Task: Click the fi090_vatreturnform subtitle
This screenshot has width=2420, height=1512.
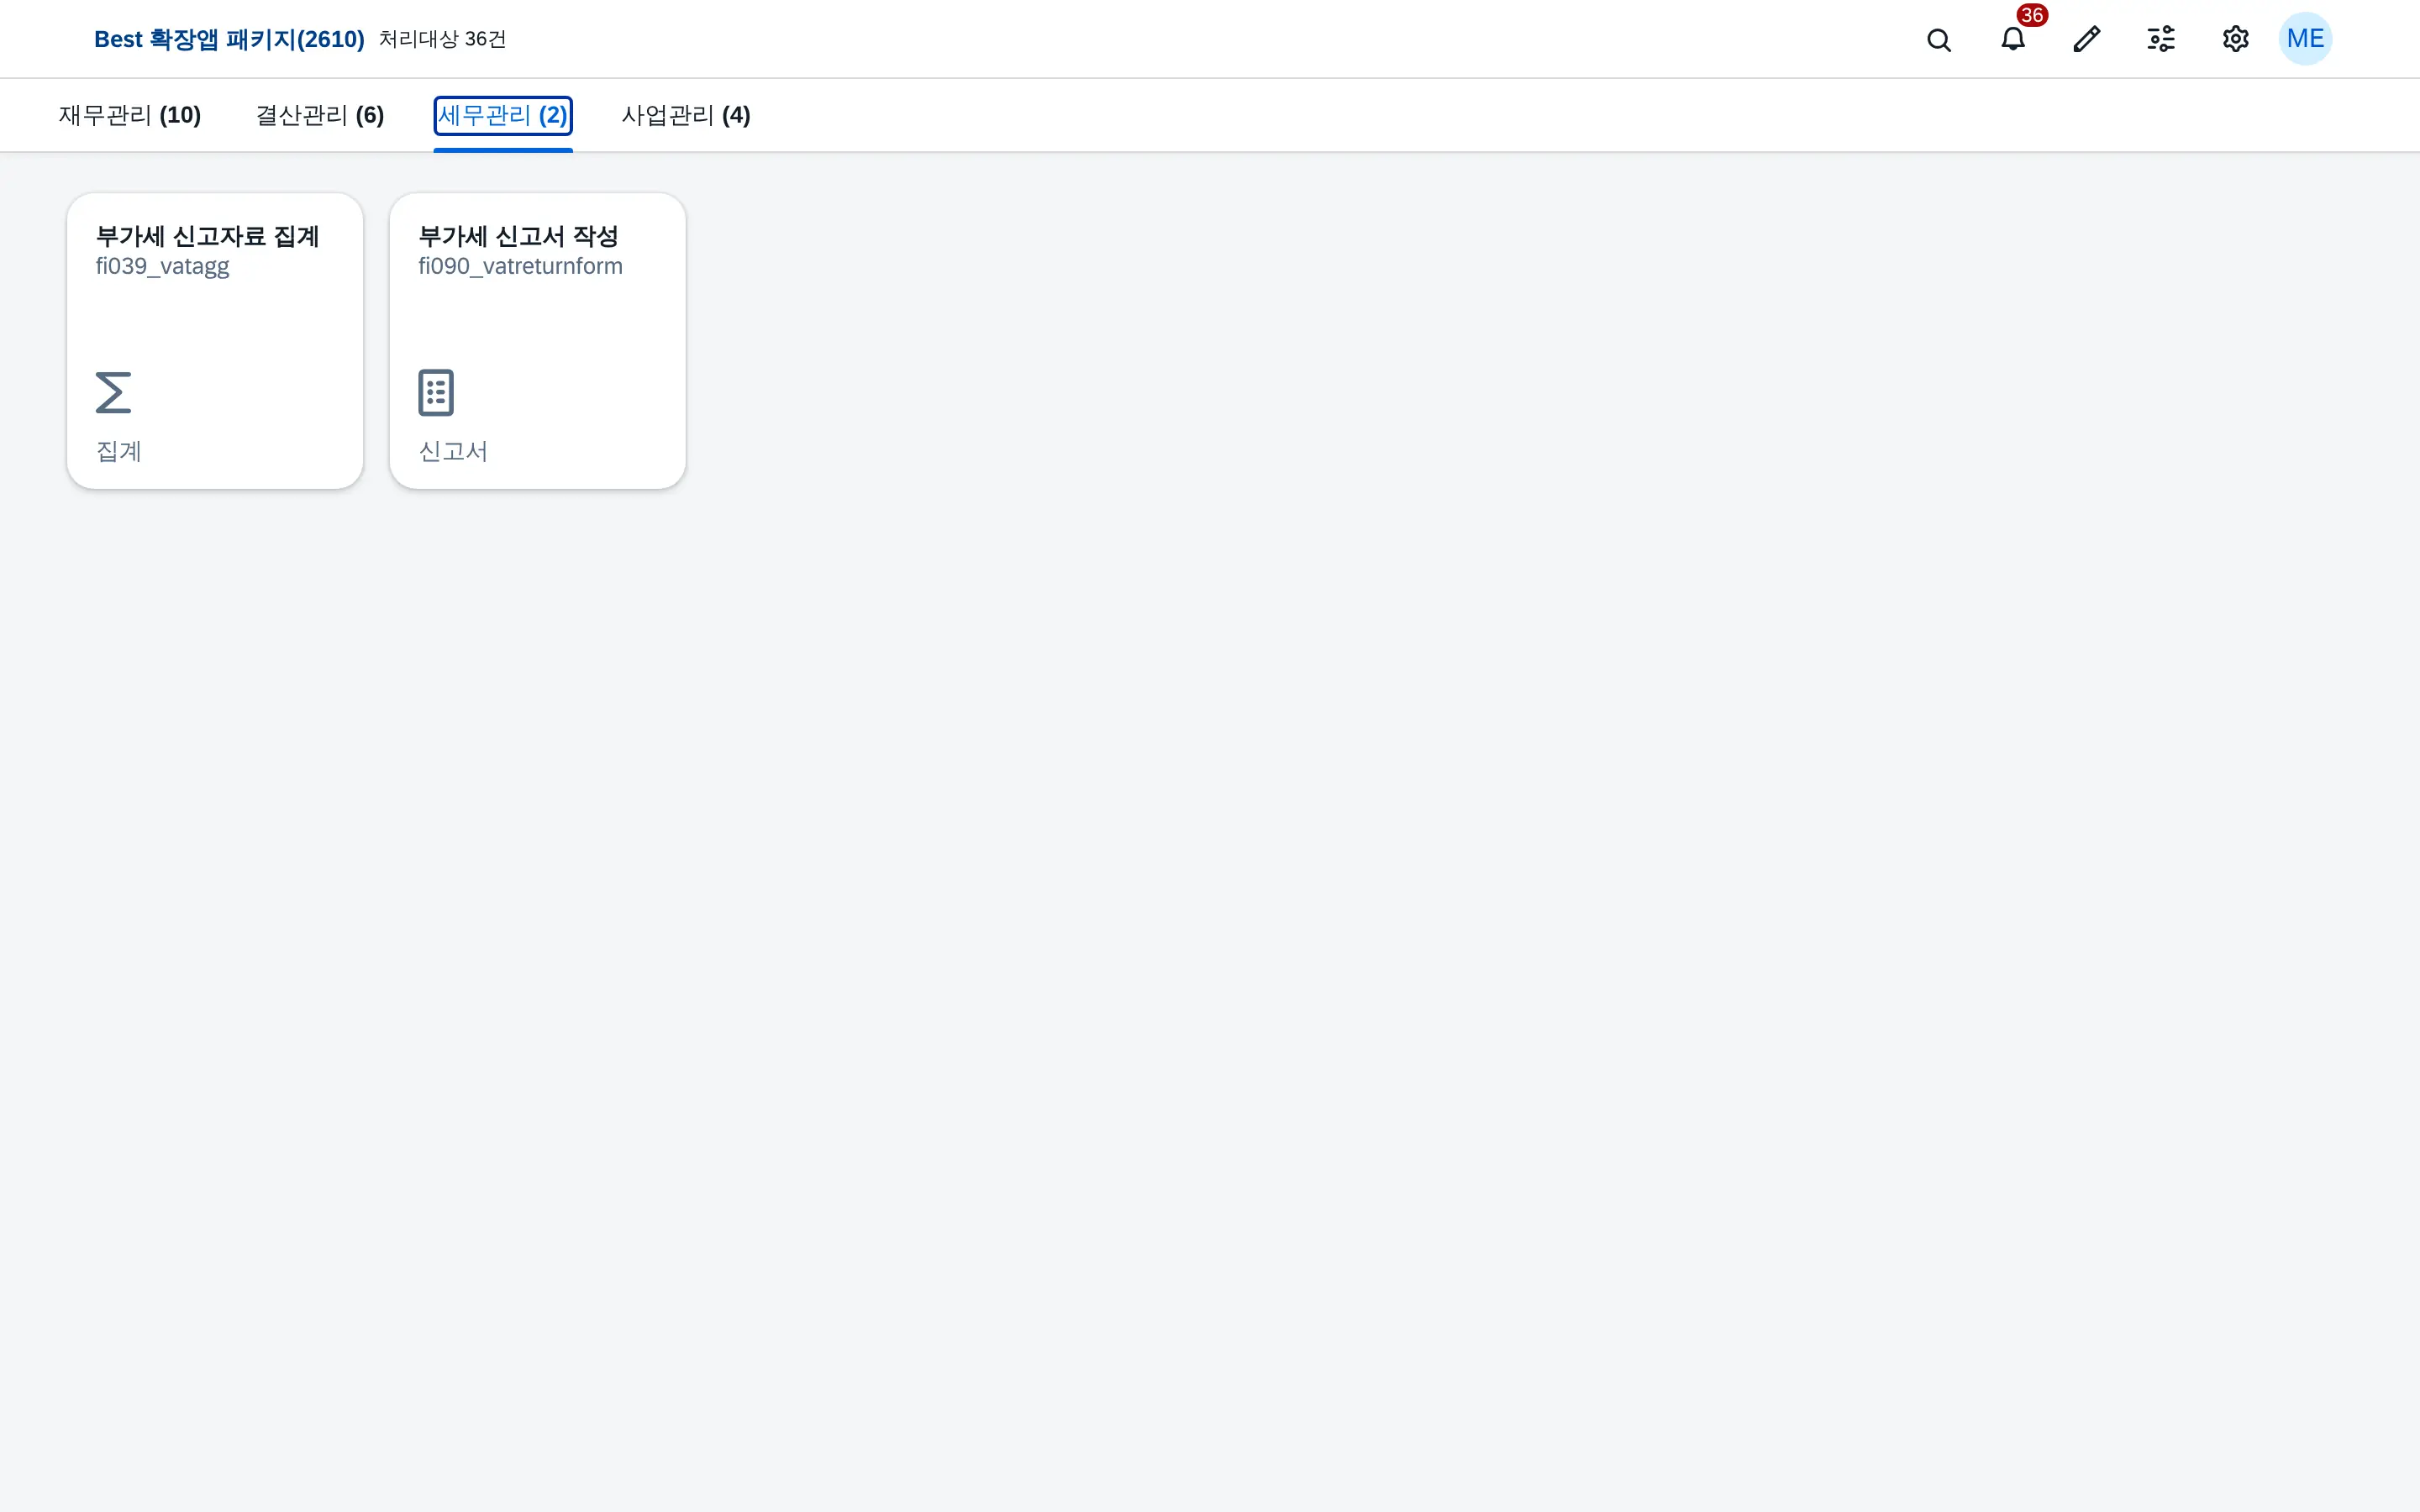Action: pos(520,266)
